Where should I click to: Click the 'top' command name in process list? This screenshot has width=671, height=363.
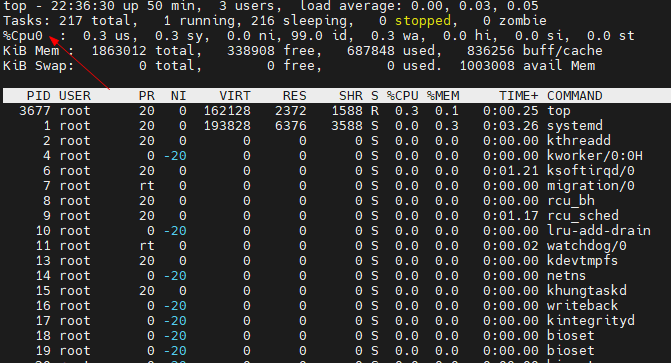(x=559, y=110)
